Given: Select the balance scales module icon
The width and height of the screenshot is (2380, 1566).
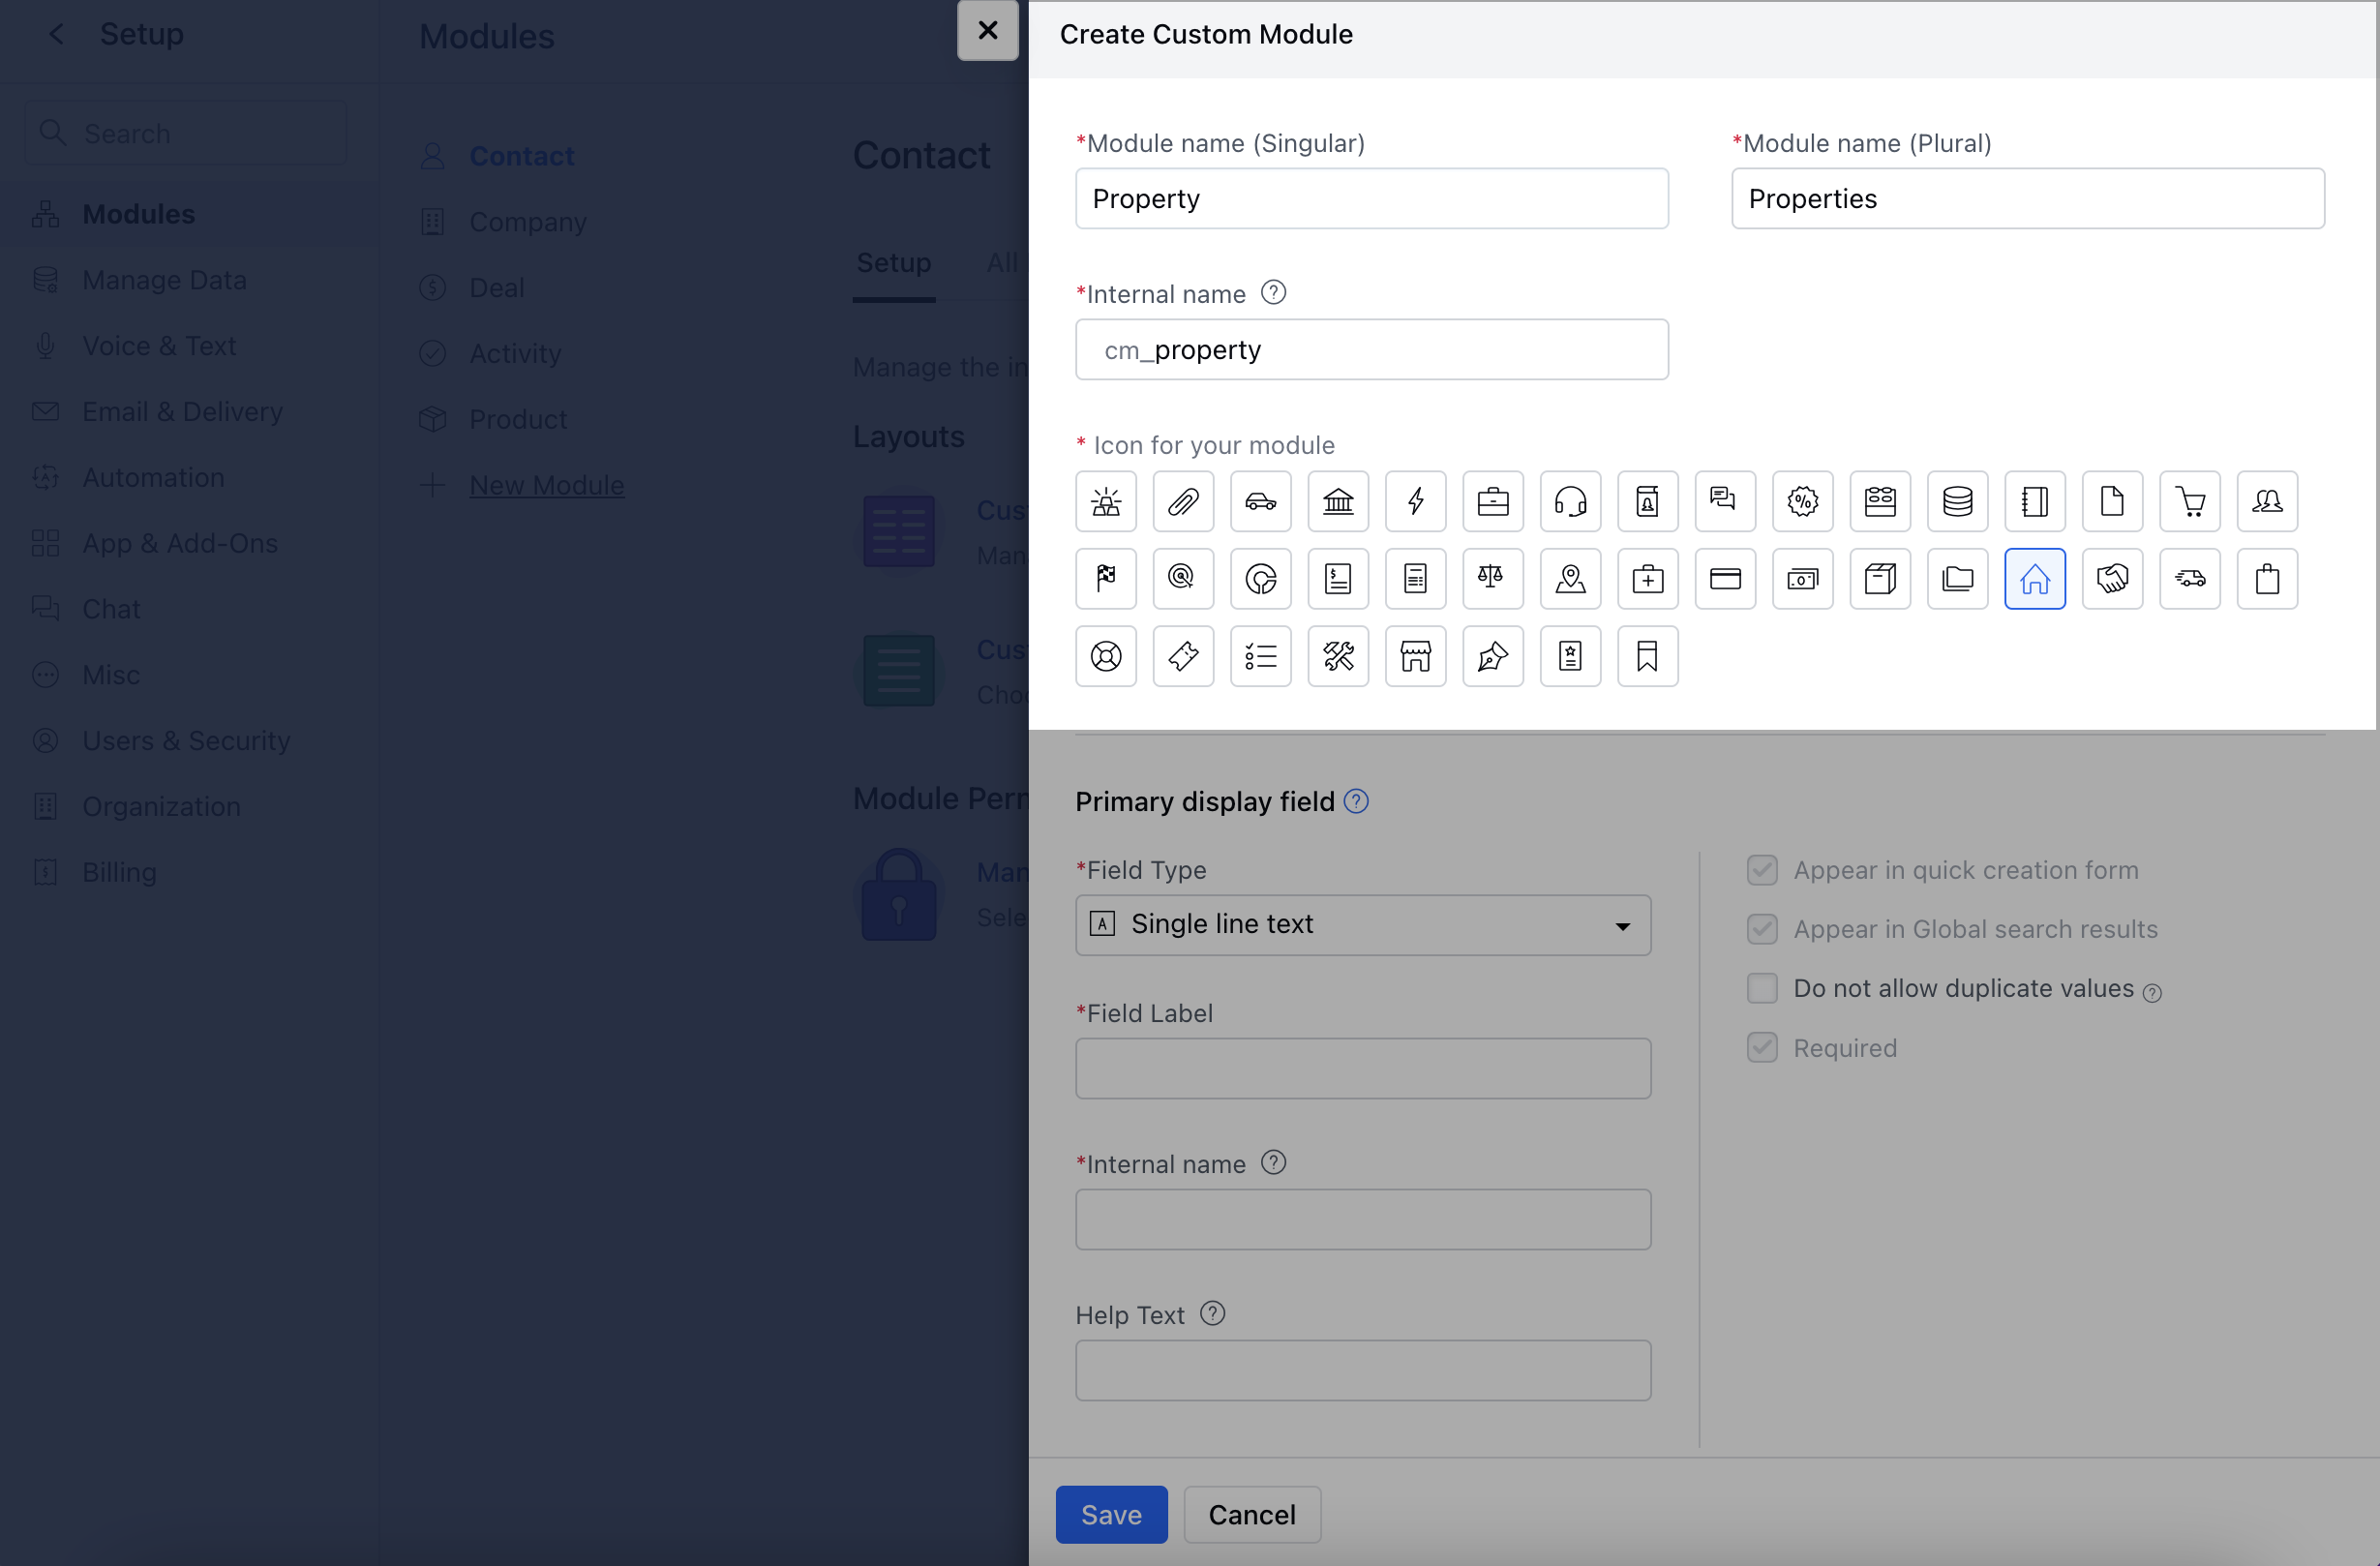Looking at the screenshot, I should (1493, 578).
